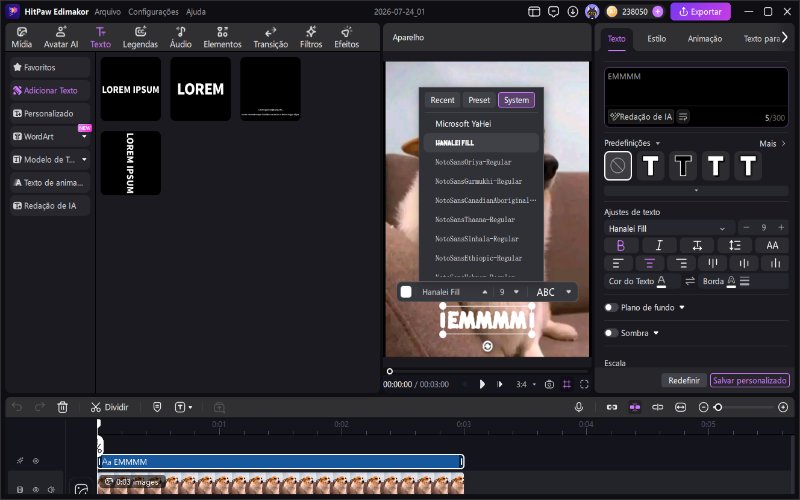The image size is (800, 500).
Task: Apply italic text style
Action: tap(659, 245)
